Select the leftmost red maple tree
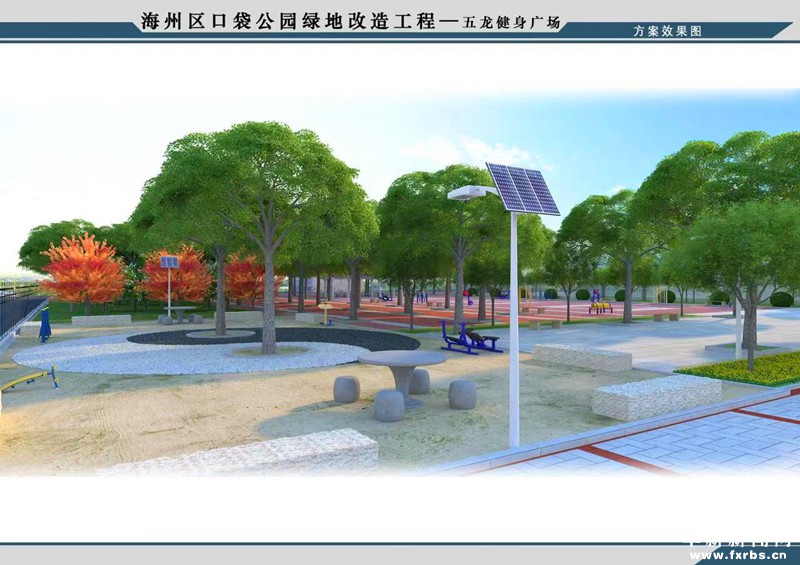 click(x=82, y=270)
